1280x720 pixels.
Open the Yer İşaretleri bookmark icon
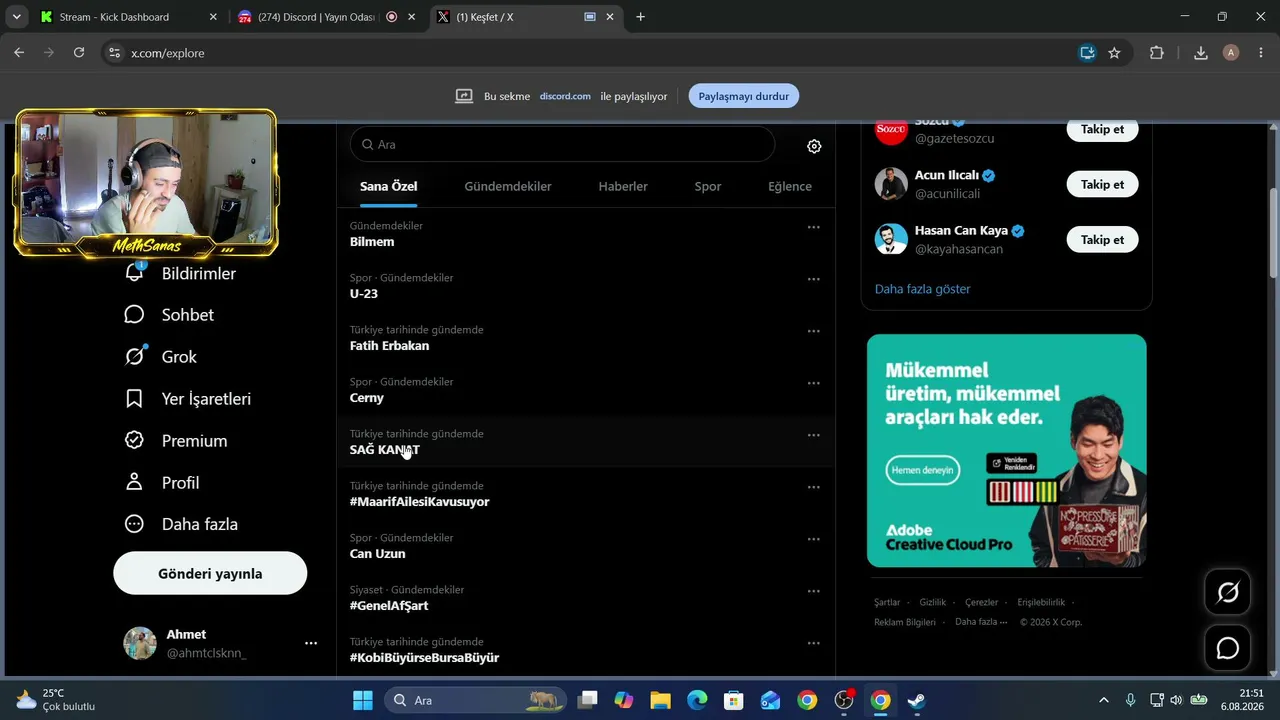(x=134, y=398)
